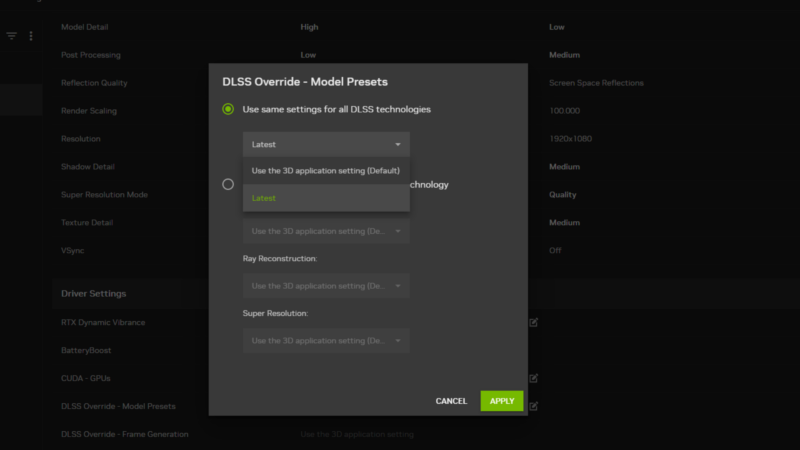This screenshot has width=800, height=450.
Task: Select the second radio option for per-technology settings
Action: [x=228, y=184]
